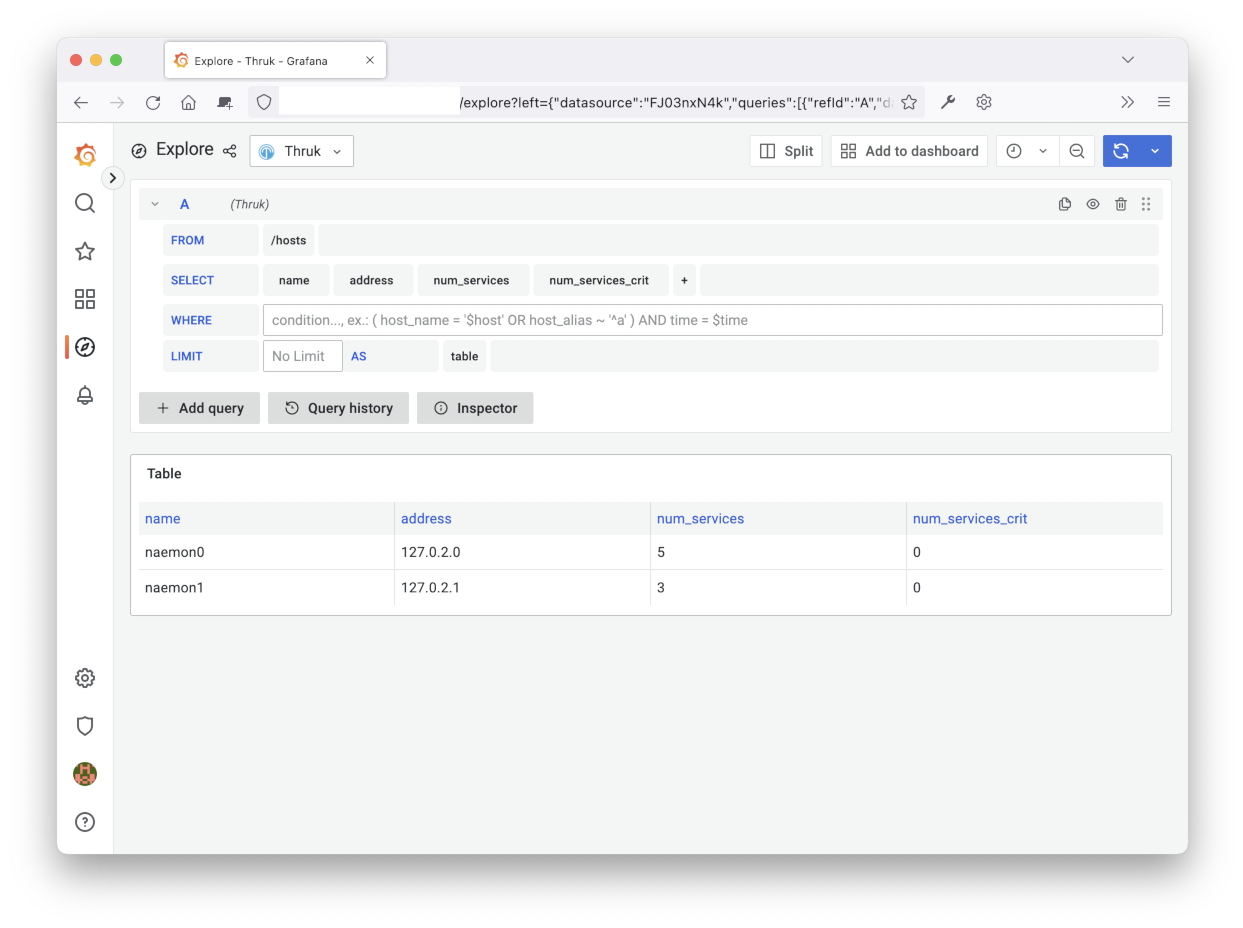Open the address column selector
The width and height of the screenshot is (1243, 928).
click(x=371, y=280)
